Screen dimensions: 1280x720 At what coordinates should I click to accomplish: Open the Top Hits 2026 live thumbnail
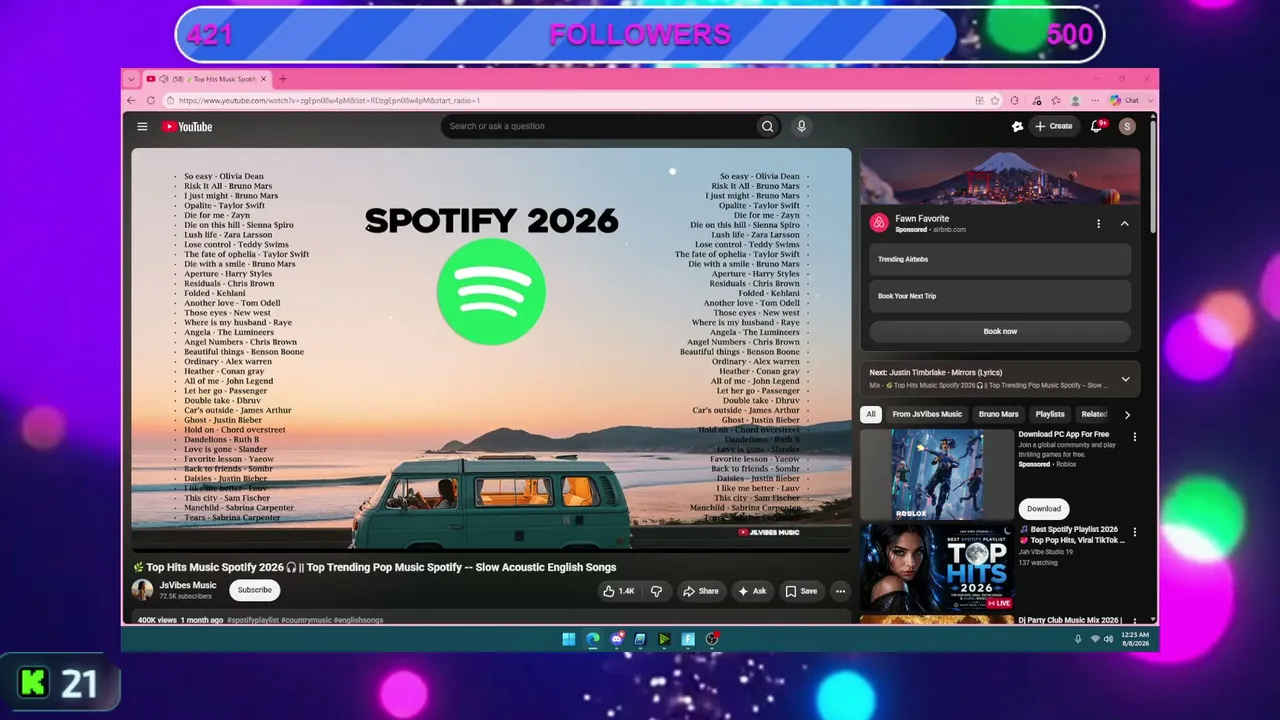click(x=937, y=568)
